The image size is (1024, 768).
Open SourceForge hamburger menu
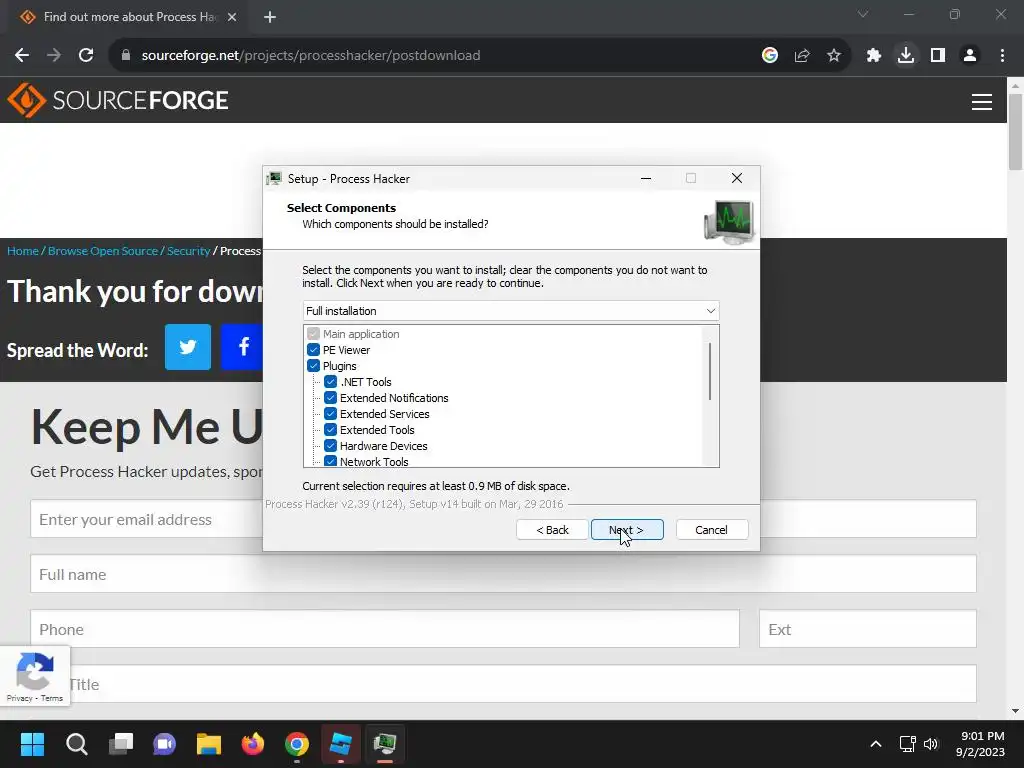[982, 102]
